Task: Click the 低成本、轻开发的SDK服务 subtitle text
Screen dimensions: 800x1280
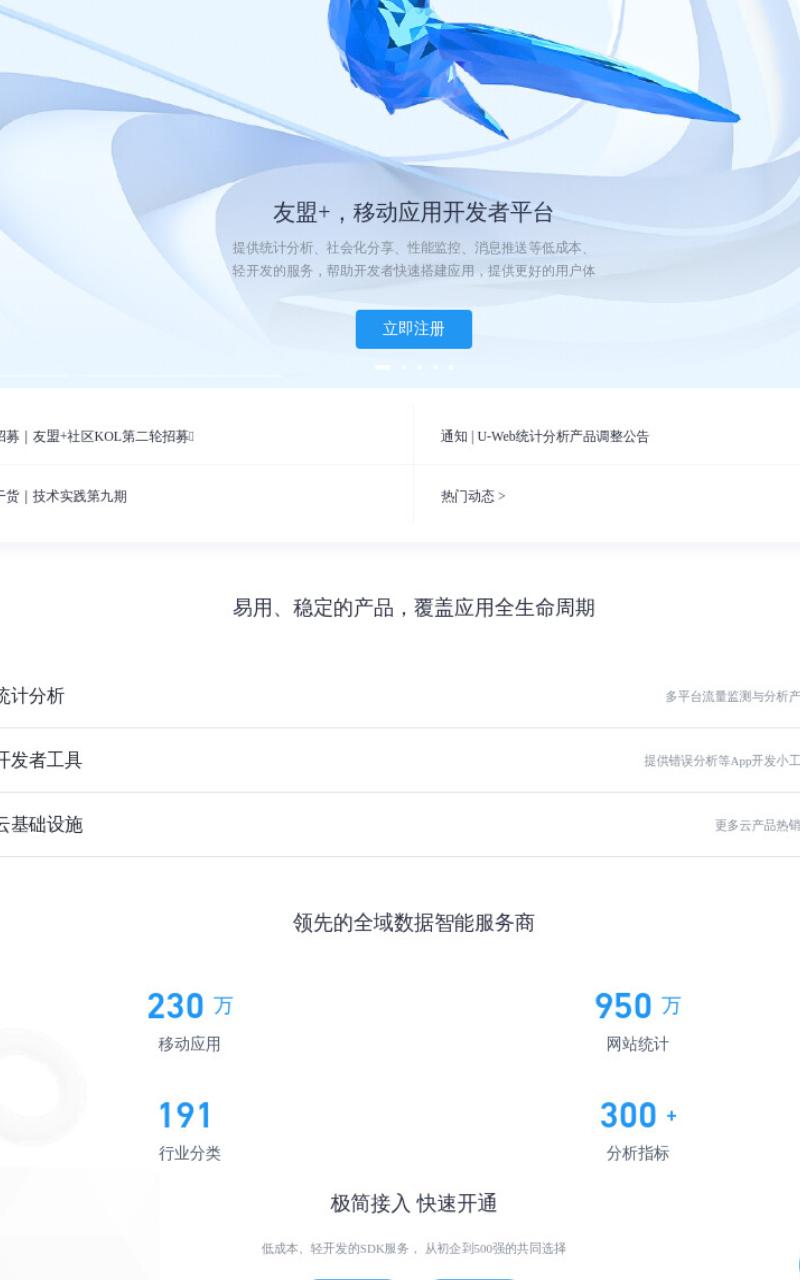Action: click(x=414, y=1248)
